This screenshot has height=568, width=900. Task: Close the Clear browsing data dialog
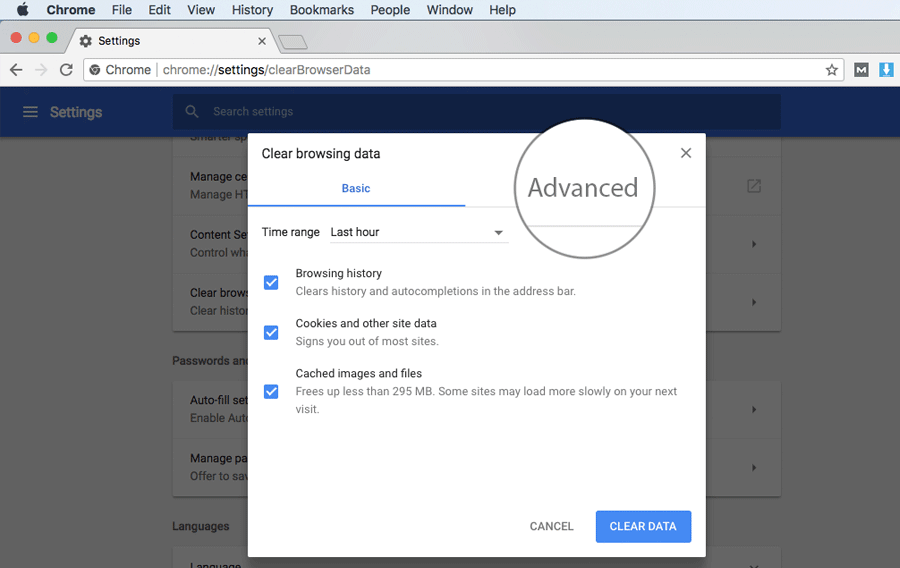point(685,153)
